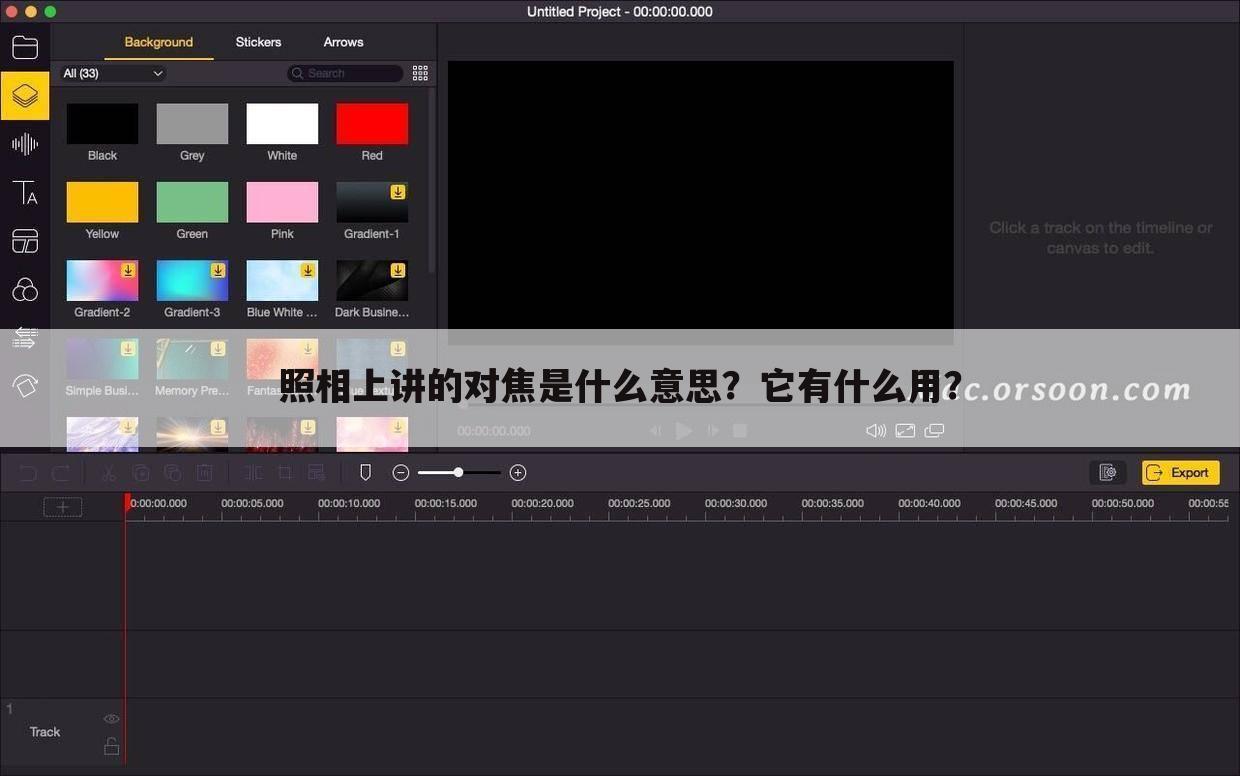The width and height of the screenshot is (1240, 776).
Task: Click the 'Click a track on the timeline' hint
Action: coord(1101,238)
